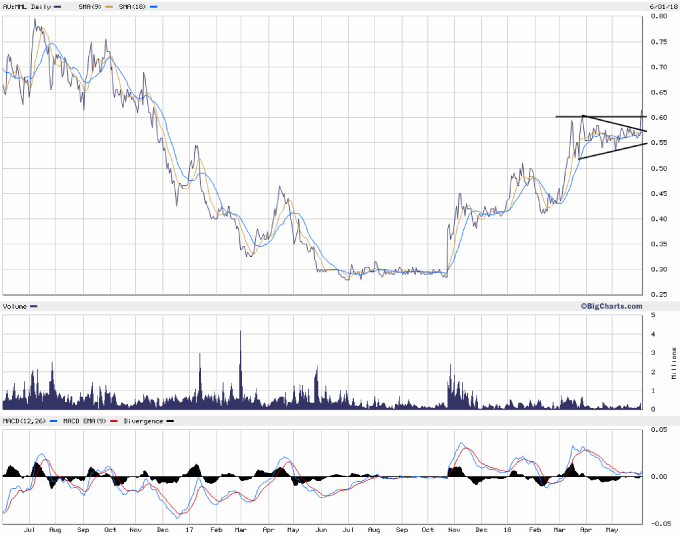Click the 0.30 price axis label

click(658, 270)
